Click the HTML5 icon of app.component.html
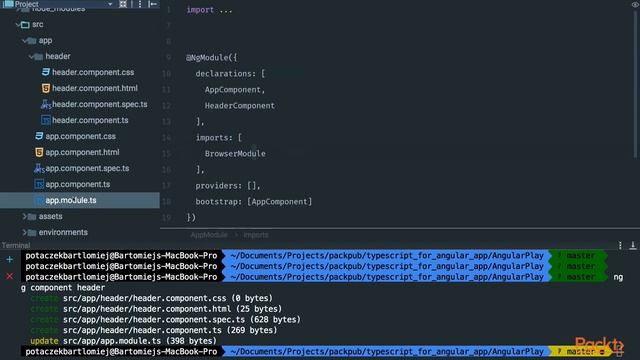640x360 pixels. (39, 152)
